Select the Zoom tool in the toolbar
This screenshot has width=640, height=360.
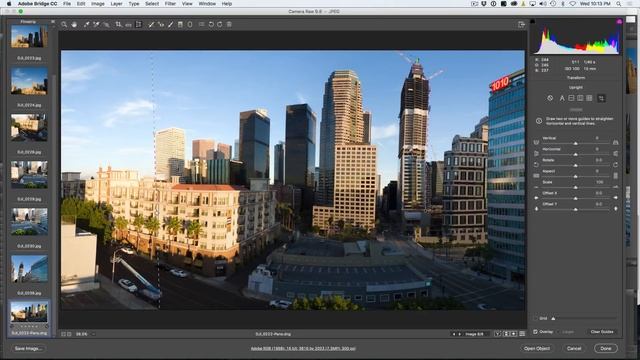tap(64, 24)
